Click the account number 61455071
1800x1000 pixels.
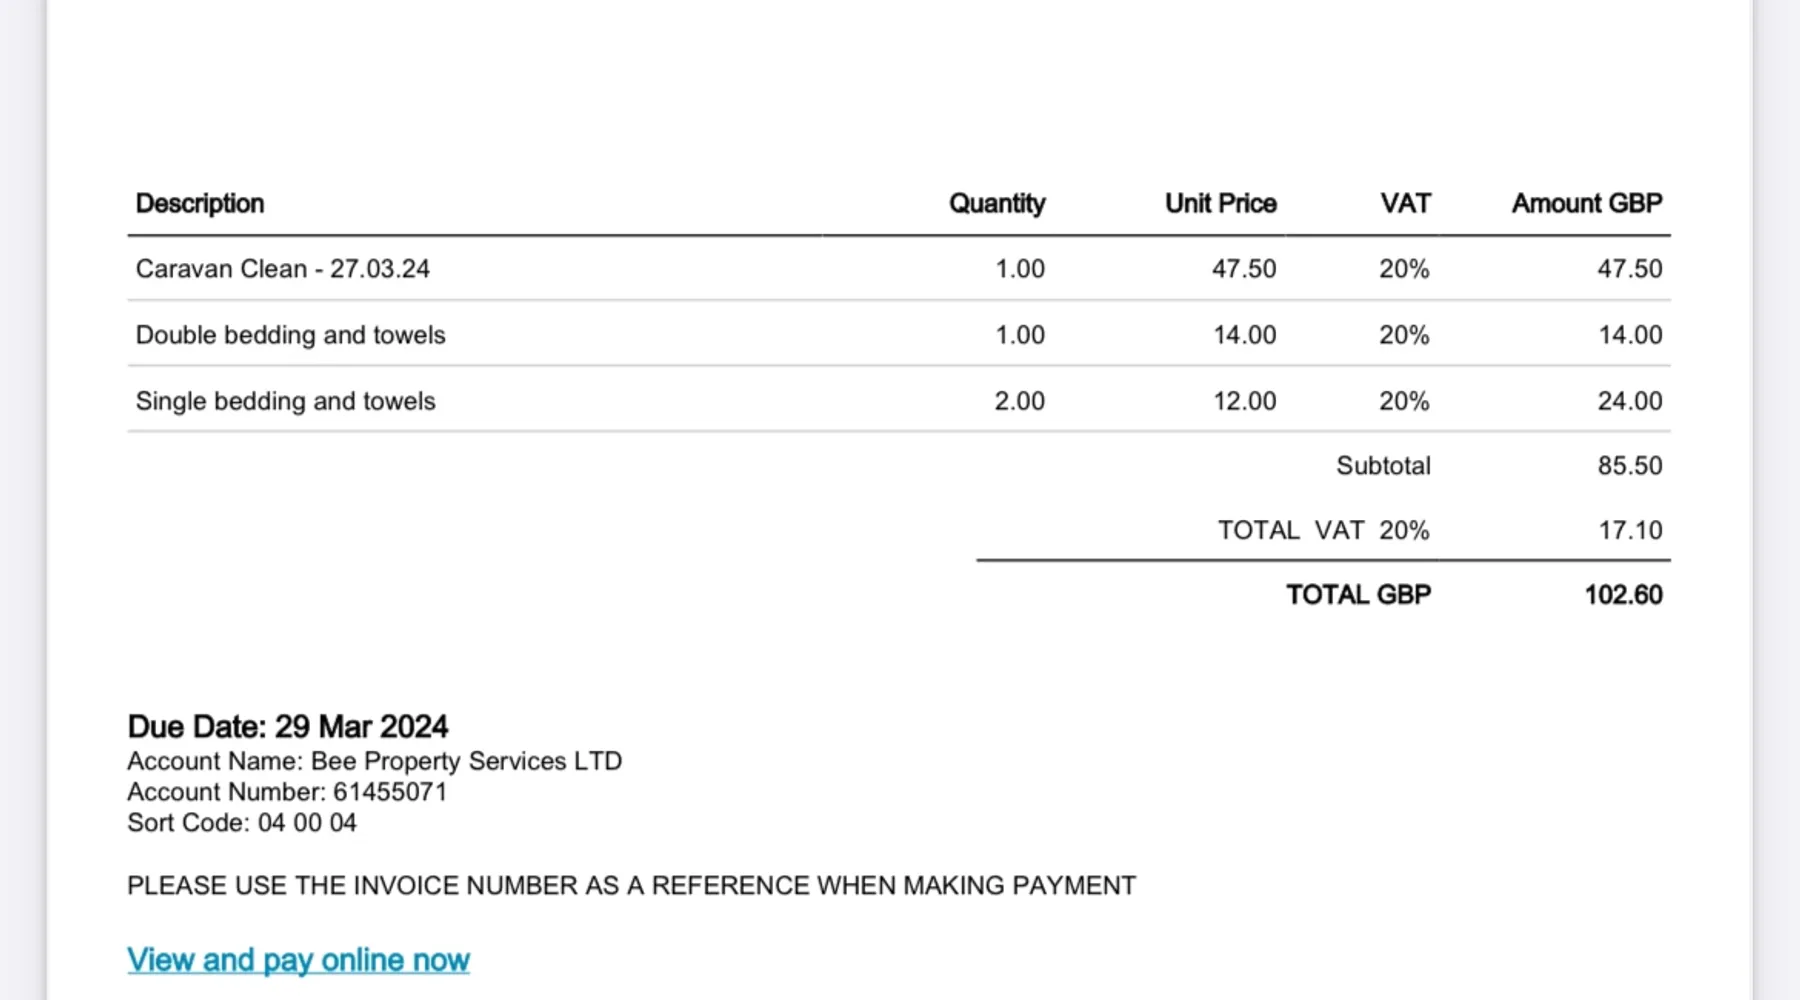(x=390, y=792)
